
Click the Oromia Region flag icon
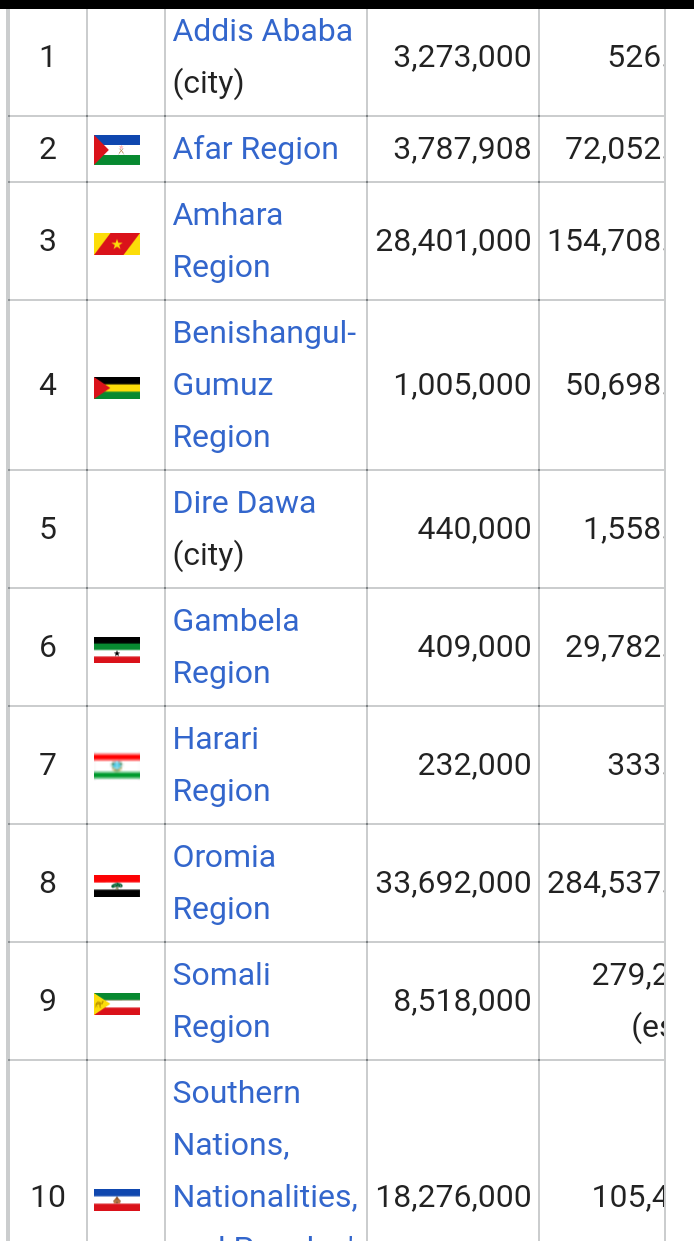click(x=117, y=884)
